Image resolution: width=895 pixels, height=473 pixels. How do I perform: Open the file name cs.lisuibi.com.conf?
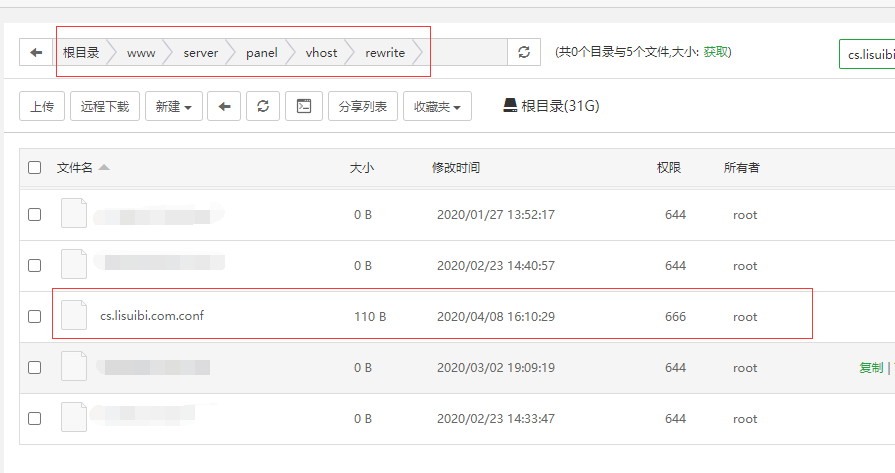coord(152,316)
